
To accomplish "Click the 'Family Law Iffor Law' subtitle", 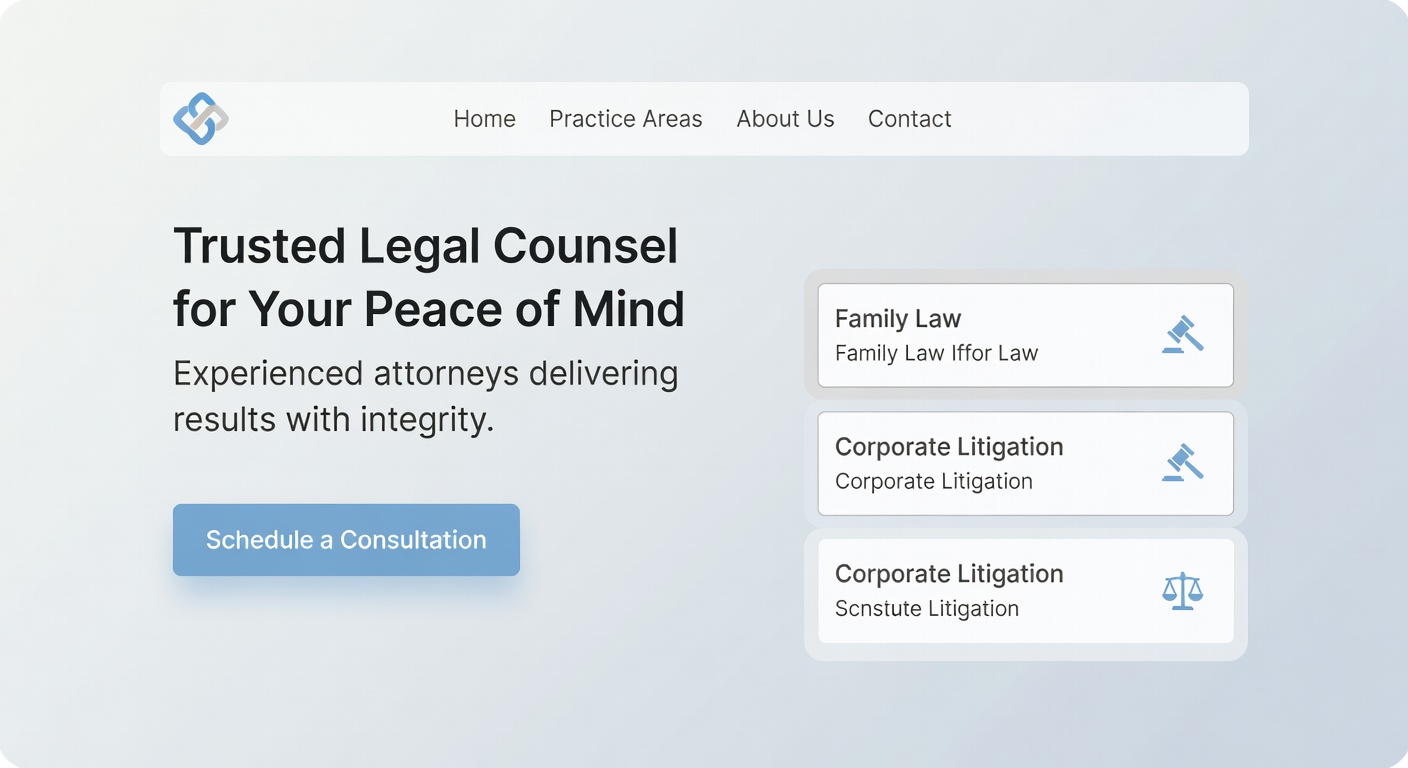I will point(936,353).
